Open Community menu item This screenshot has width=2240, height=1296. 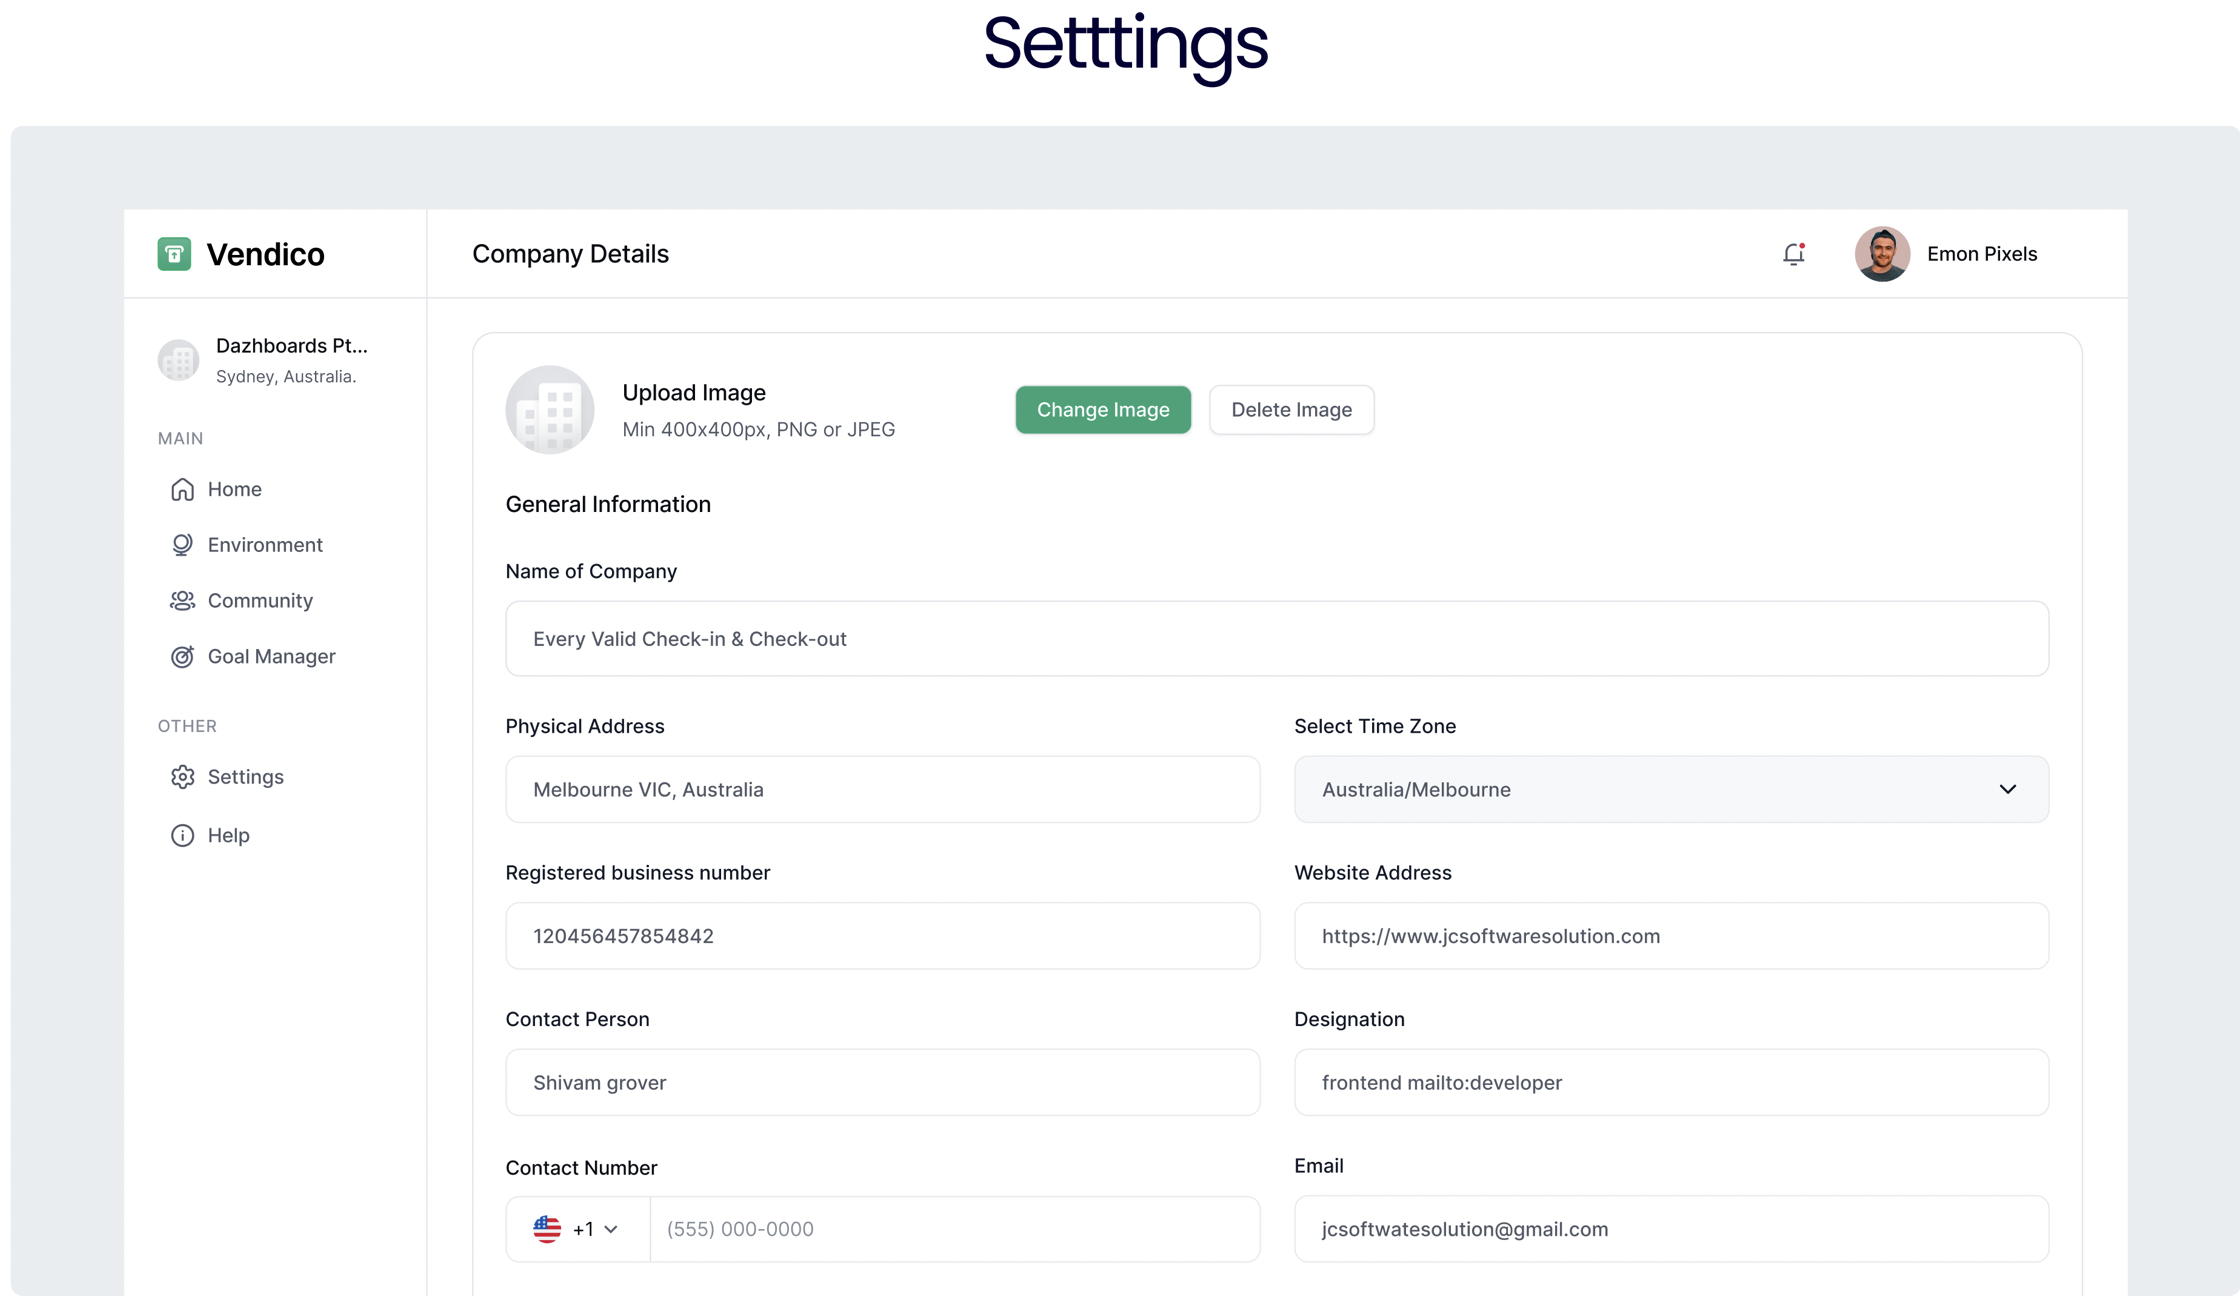tap(260, 601)
